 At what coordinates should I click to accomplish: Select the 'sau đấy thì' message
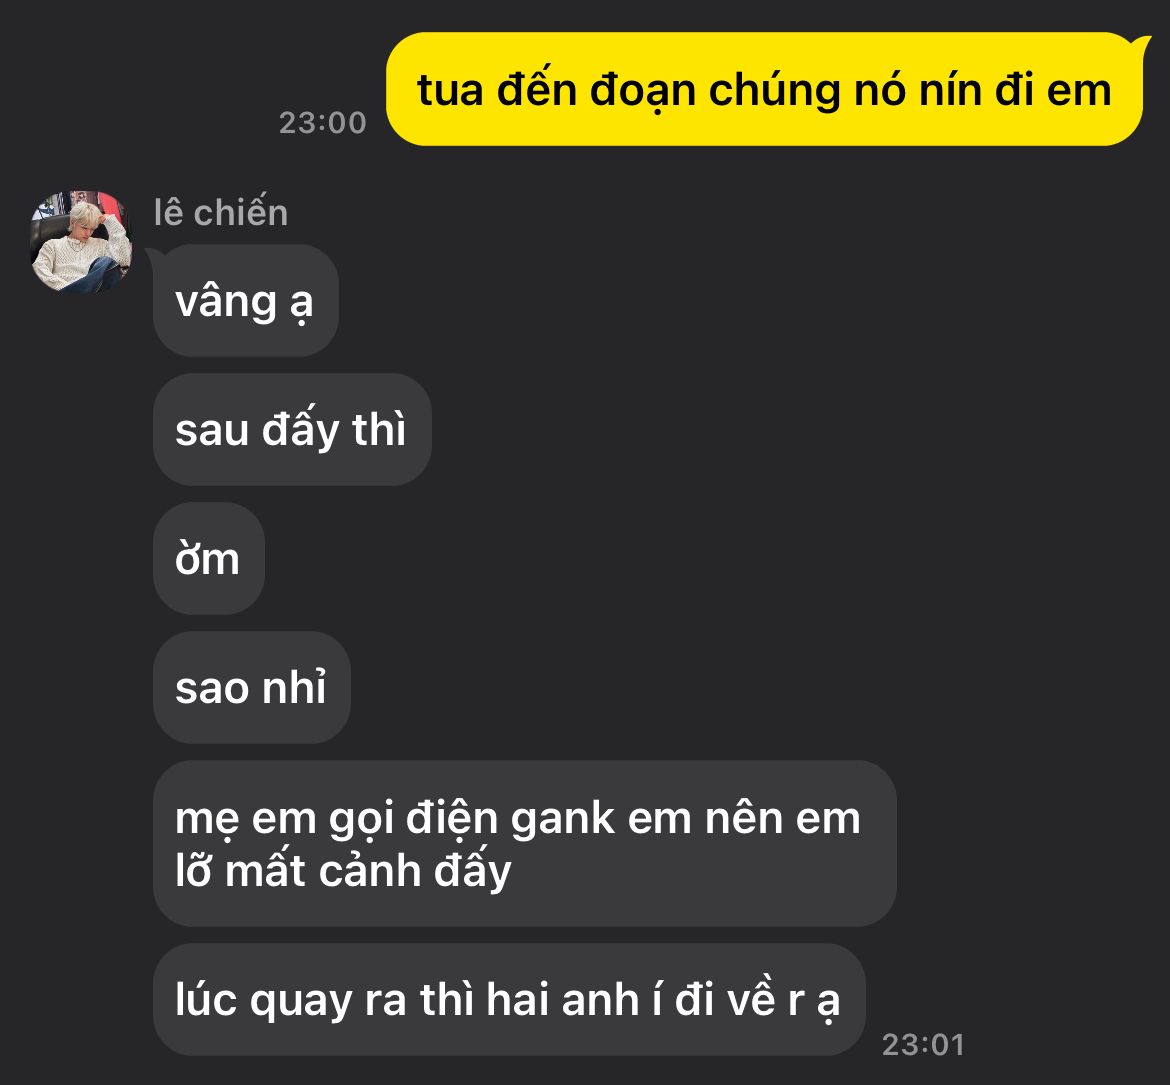point(292,430)
